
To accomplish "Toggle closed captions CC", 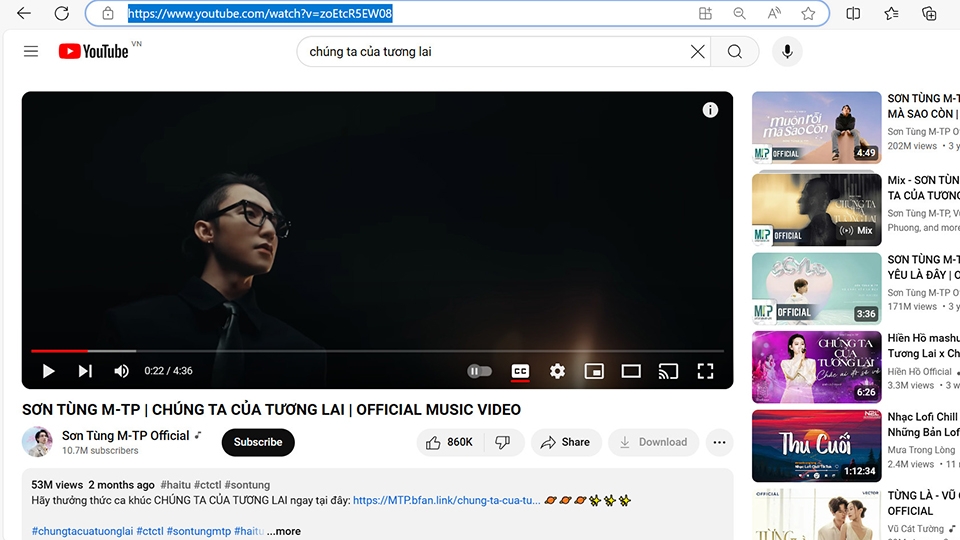I will point(520,371).
